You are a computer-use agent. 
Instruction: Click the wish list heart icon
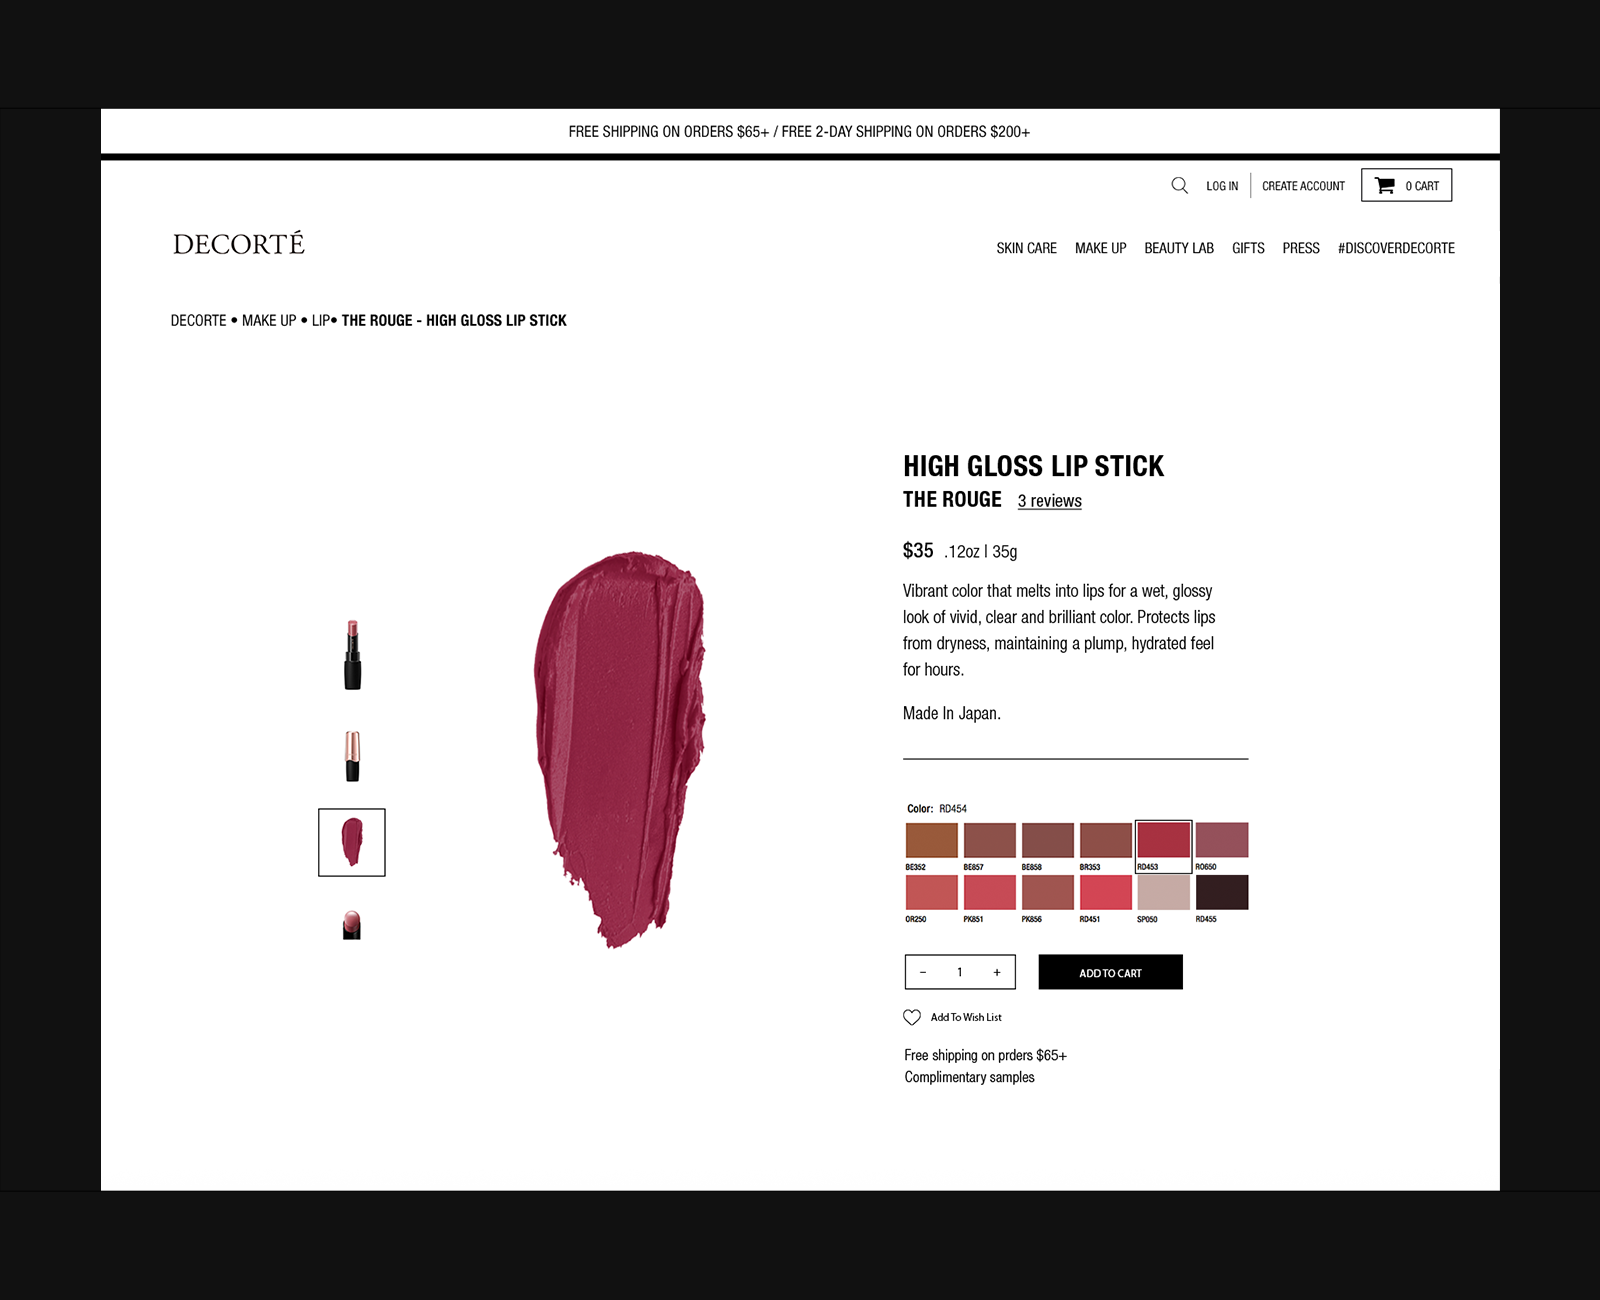[912, 1017]
